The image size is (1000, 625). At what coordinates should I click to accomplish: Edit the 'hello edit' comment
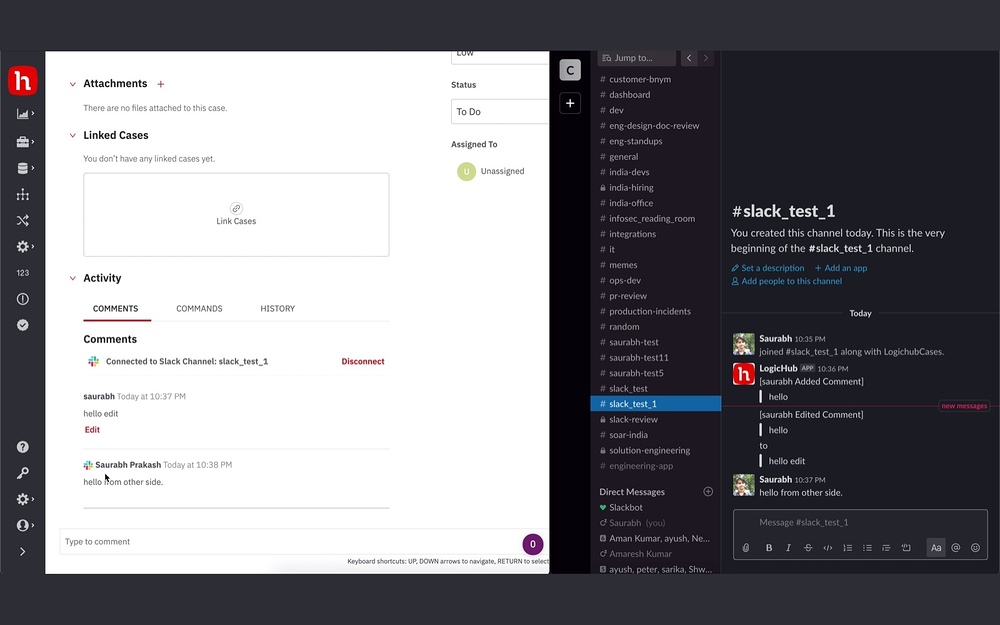point(92,430)
